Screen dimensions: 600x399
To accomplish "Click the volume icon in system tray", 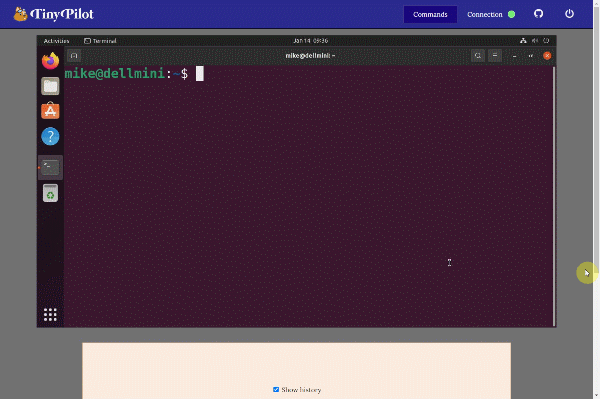I will coord(535,41).
